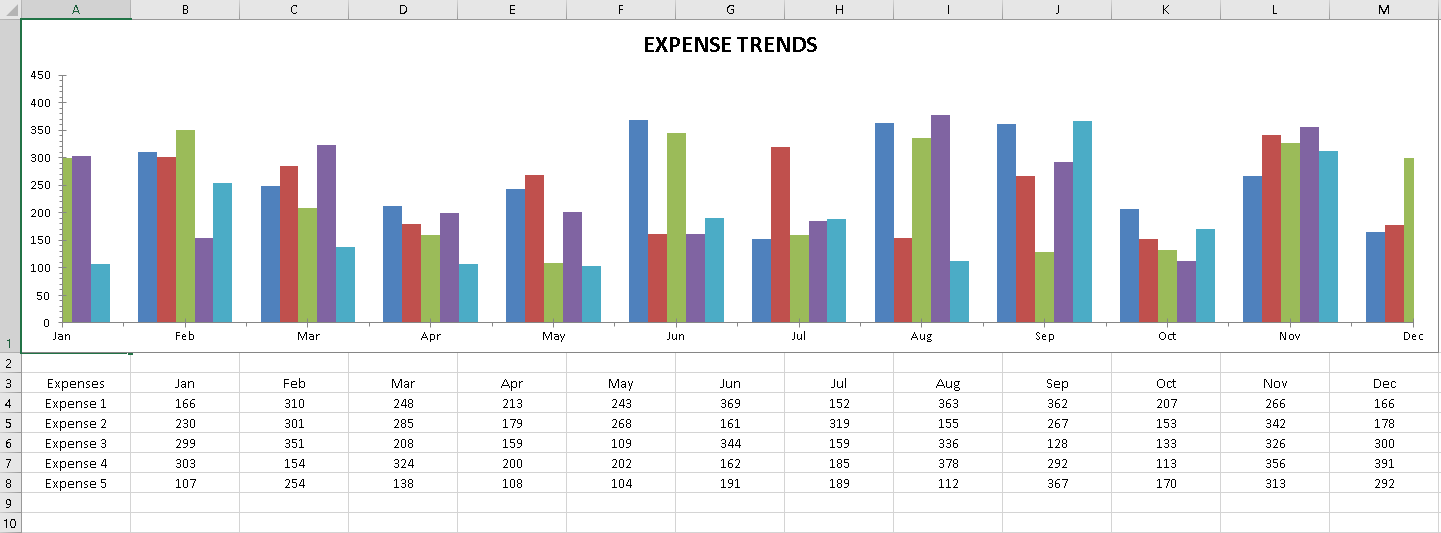Select the blue bar for Jun
The width and height of the screenshot is (1441, 533).
638,221
